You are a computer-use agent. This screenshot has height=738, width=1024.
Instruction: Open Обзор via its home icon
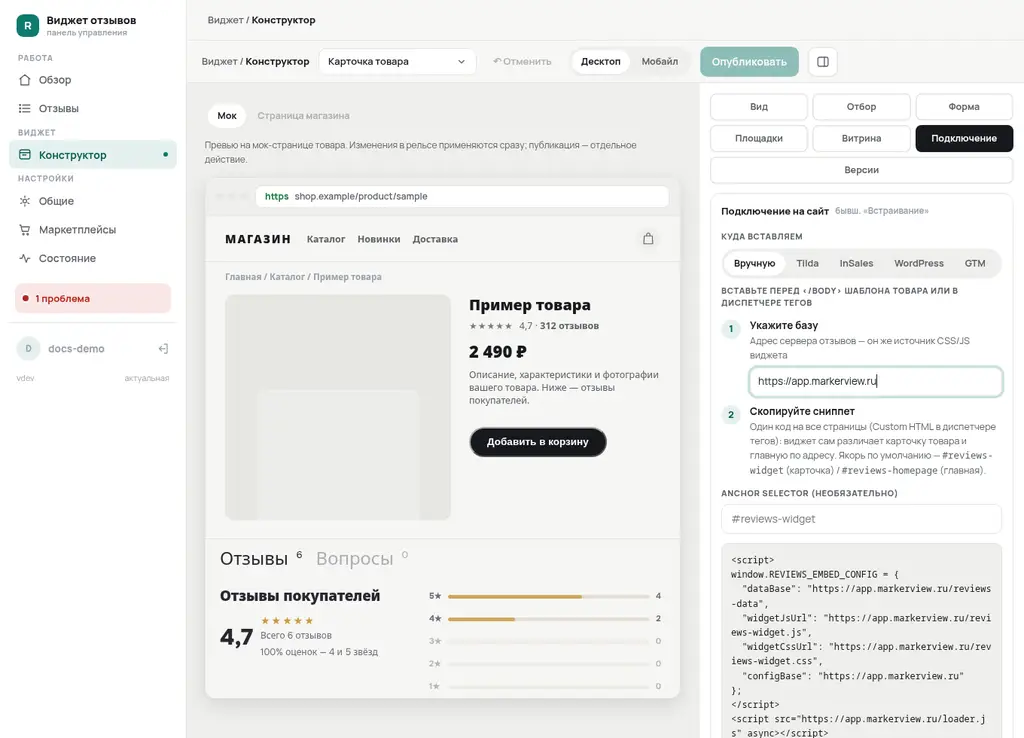(x=25, y=80)
